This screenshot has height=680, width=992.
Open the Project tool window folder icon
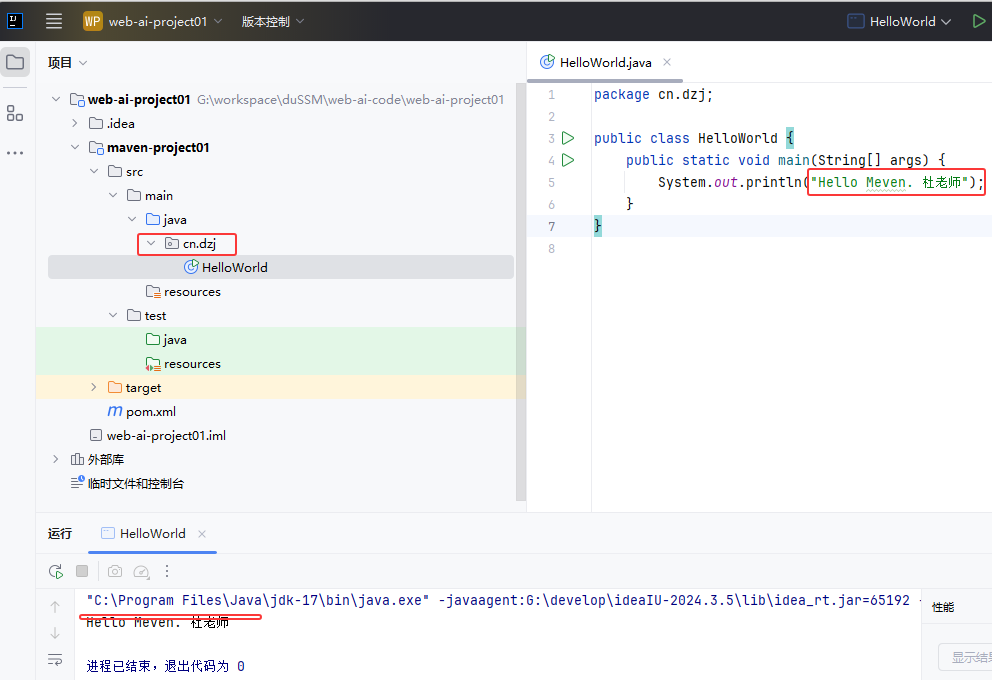click(15, 63)
